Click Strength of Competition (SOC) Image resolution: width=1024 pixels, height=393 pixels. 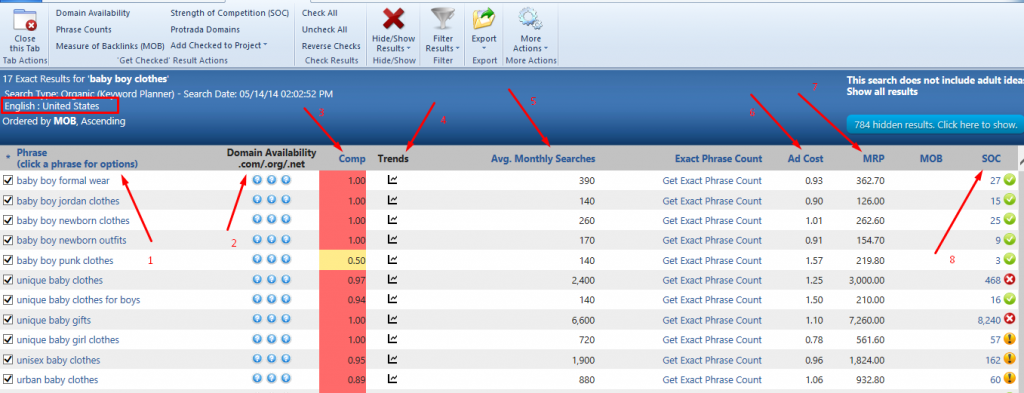(x=229, y=13)
